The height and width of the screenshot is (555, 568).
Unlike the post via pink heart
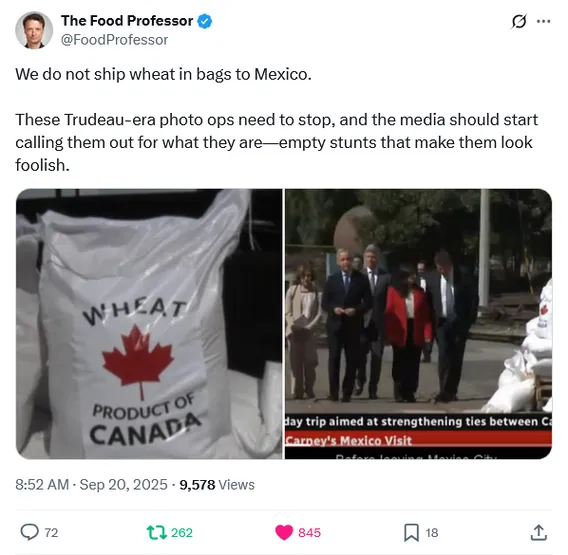pos(284,532)
